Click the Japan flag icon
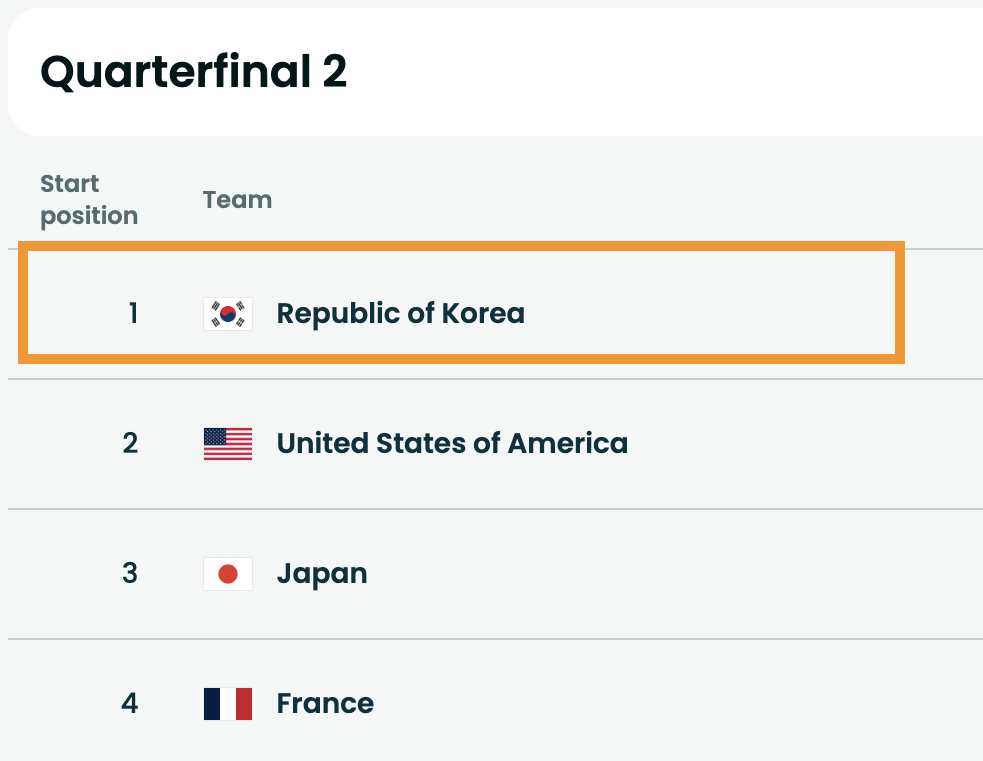The height and width of the screenshot is (761, 983). tap(228, 574)
